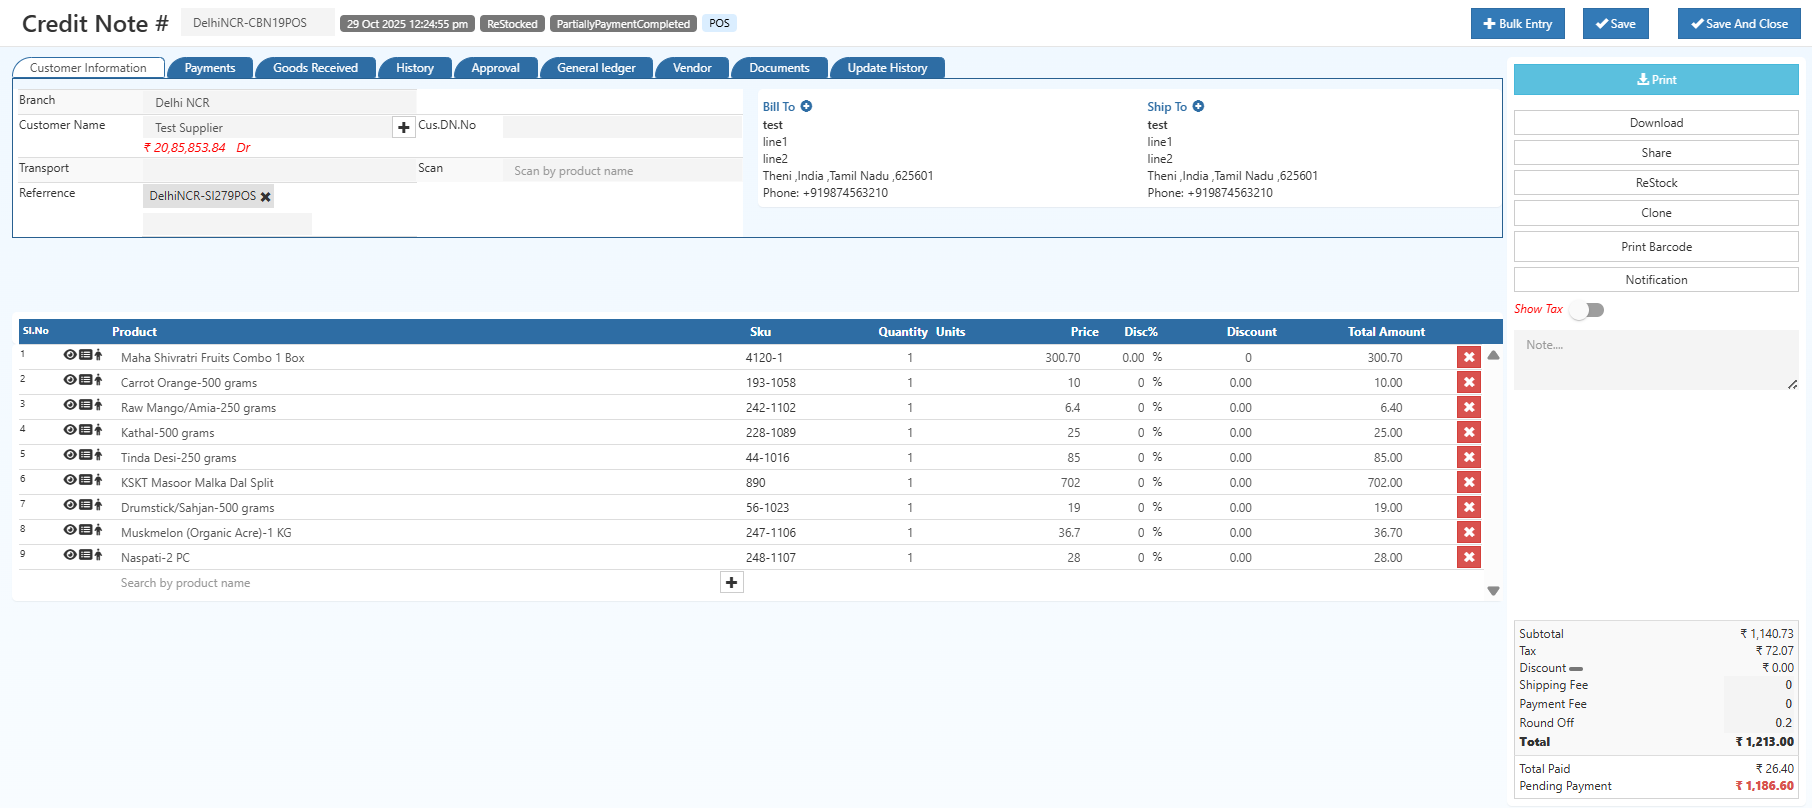Focus the Scan by product name field
The width and height of the screenshot is (1812, 808).
point(622,171)
